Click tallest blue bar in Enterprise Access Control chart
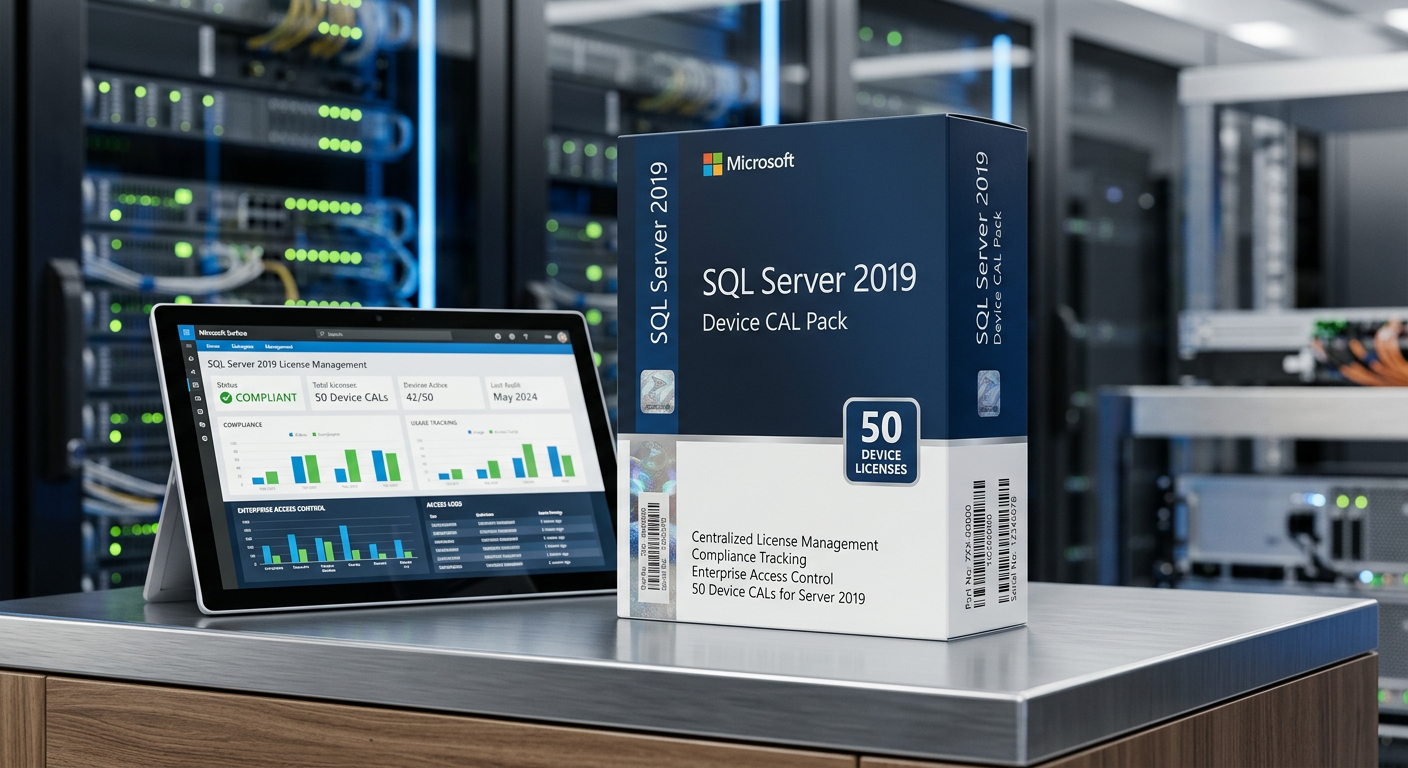This screenshot has width=1408, height=768. coord(344,542)
